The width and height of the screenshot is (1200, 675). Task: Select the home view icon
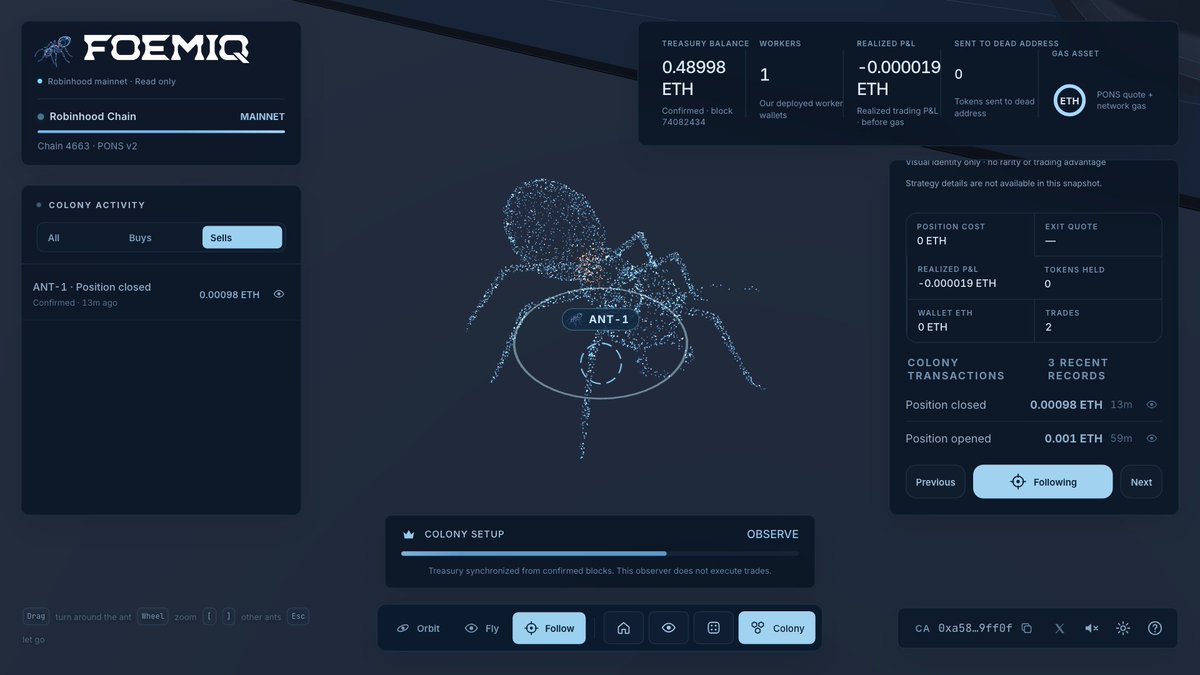(x=623, y=628)
